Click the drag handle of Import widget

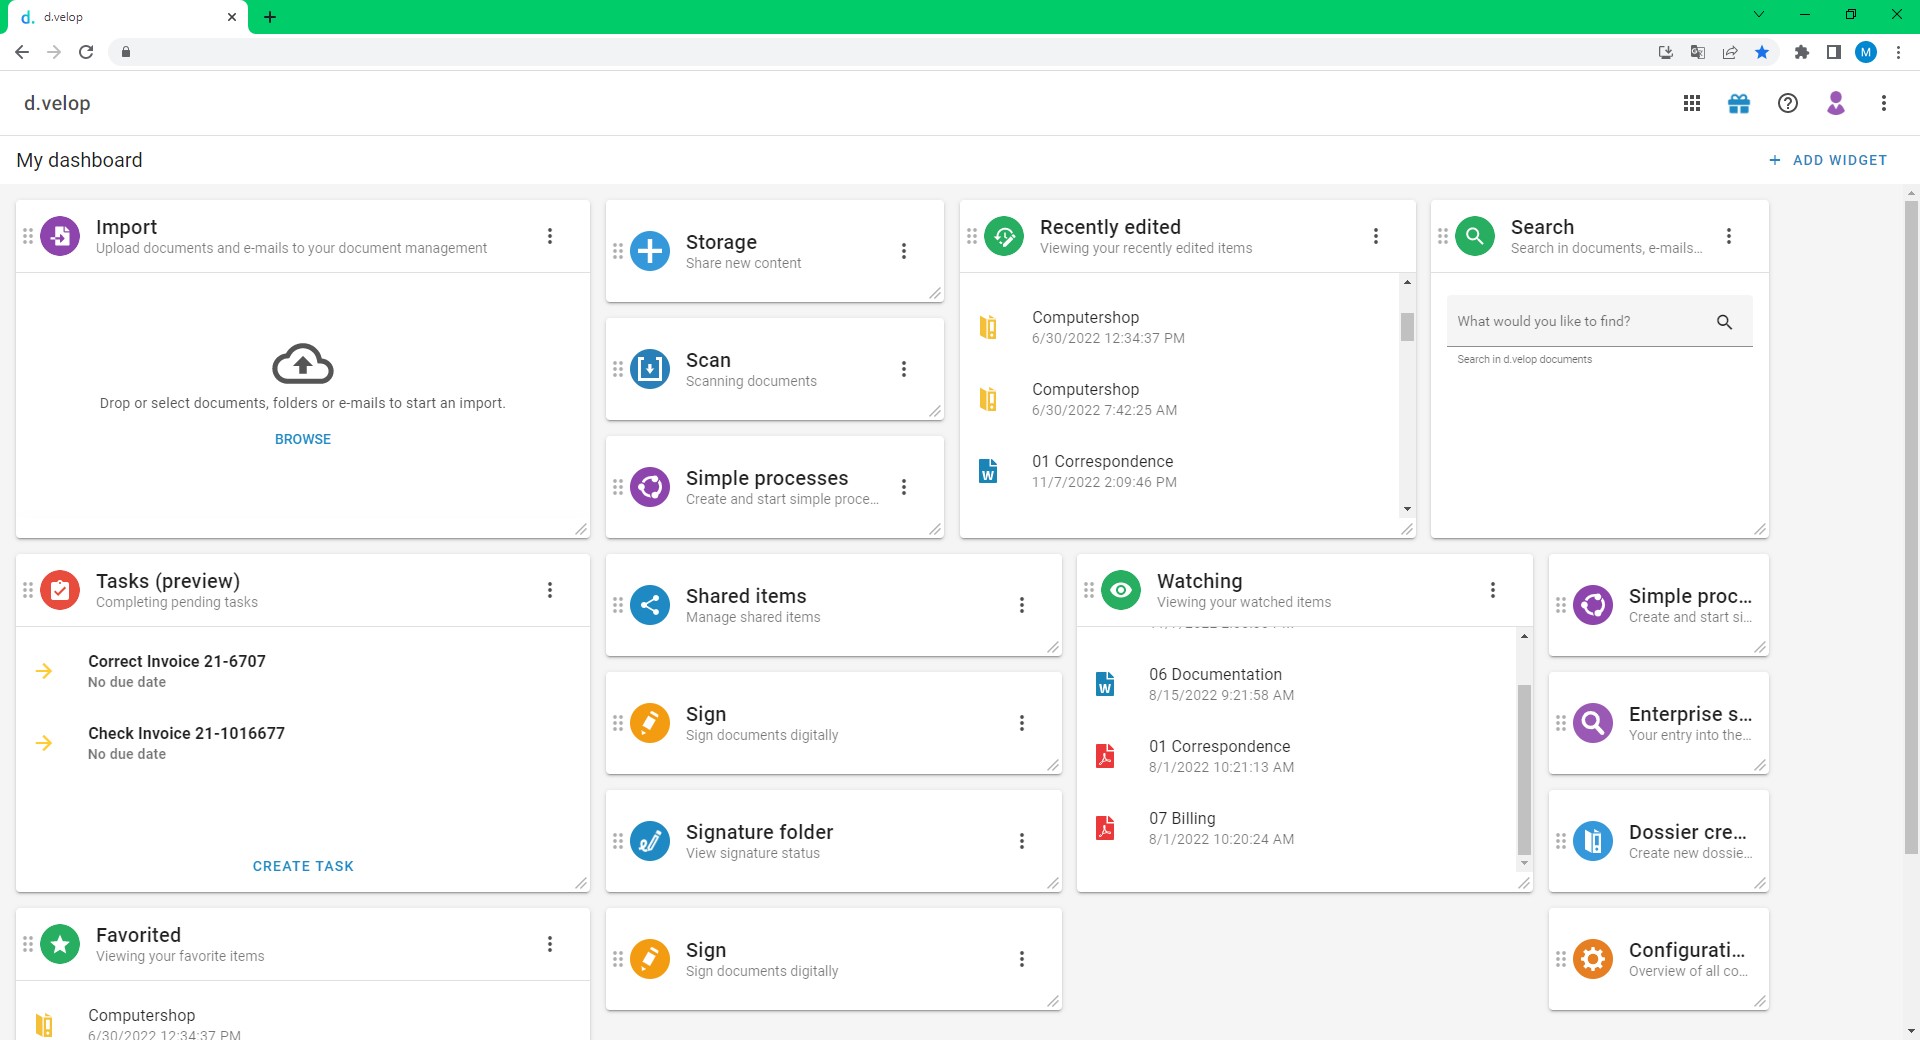pos(28,236)
